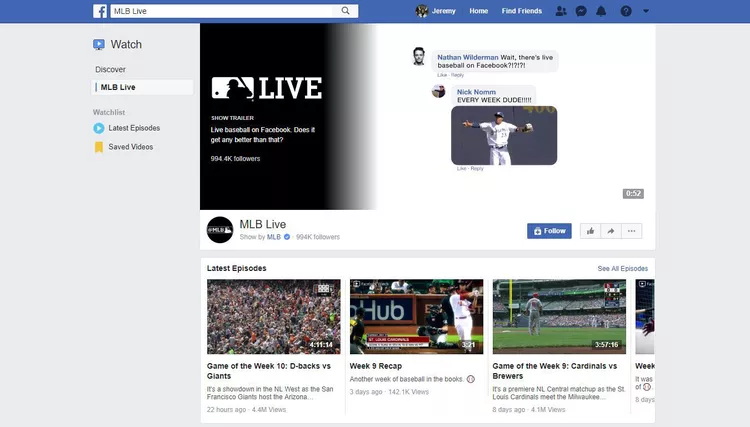Click the search magnifier icon
This screenshot has width=750, height=427.
pos(345,11)
